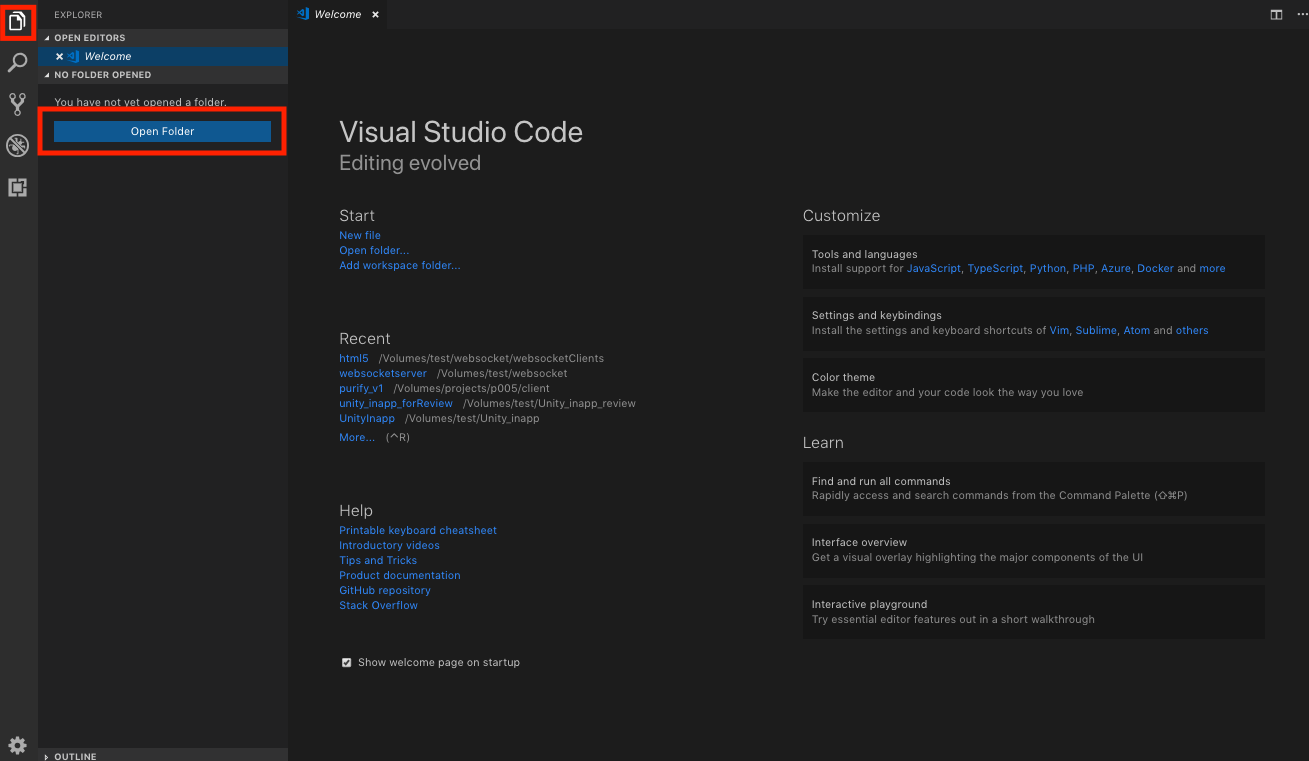This screenshot has width=1309, height=761.
Task: Open the recent websocketserver project
Action: (x=383, y=373)
